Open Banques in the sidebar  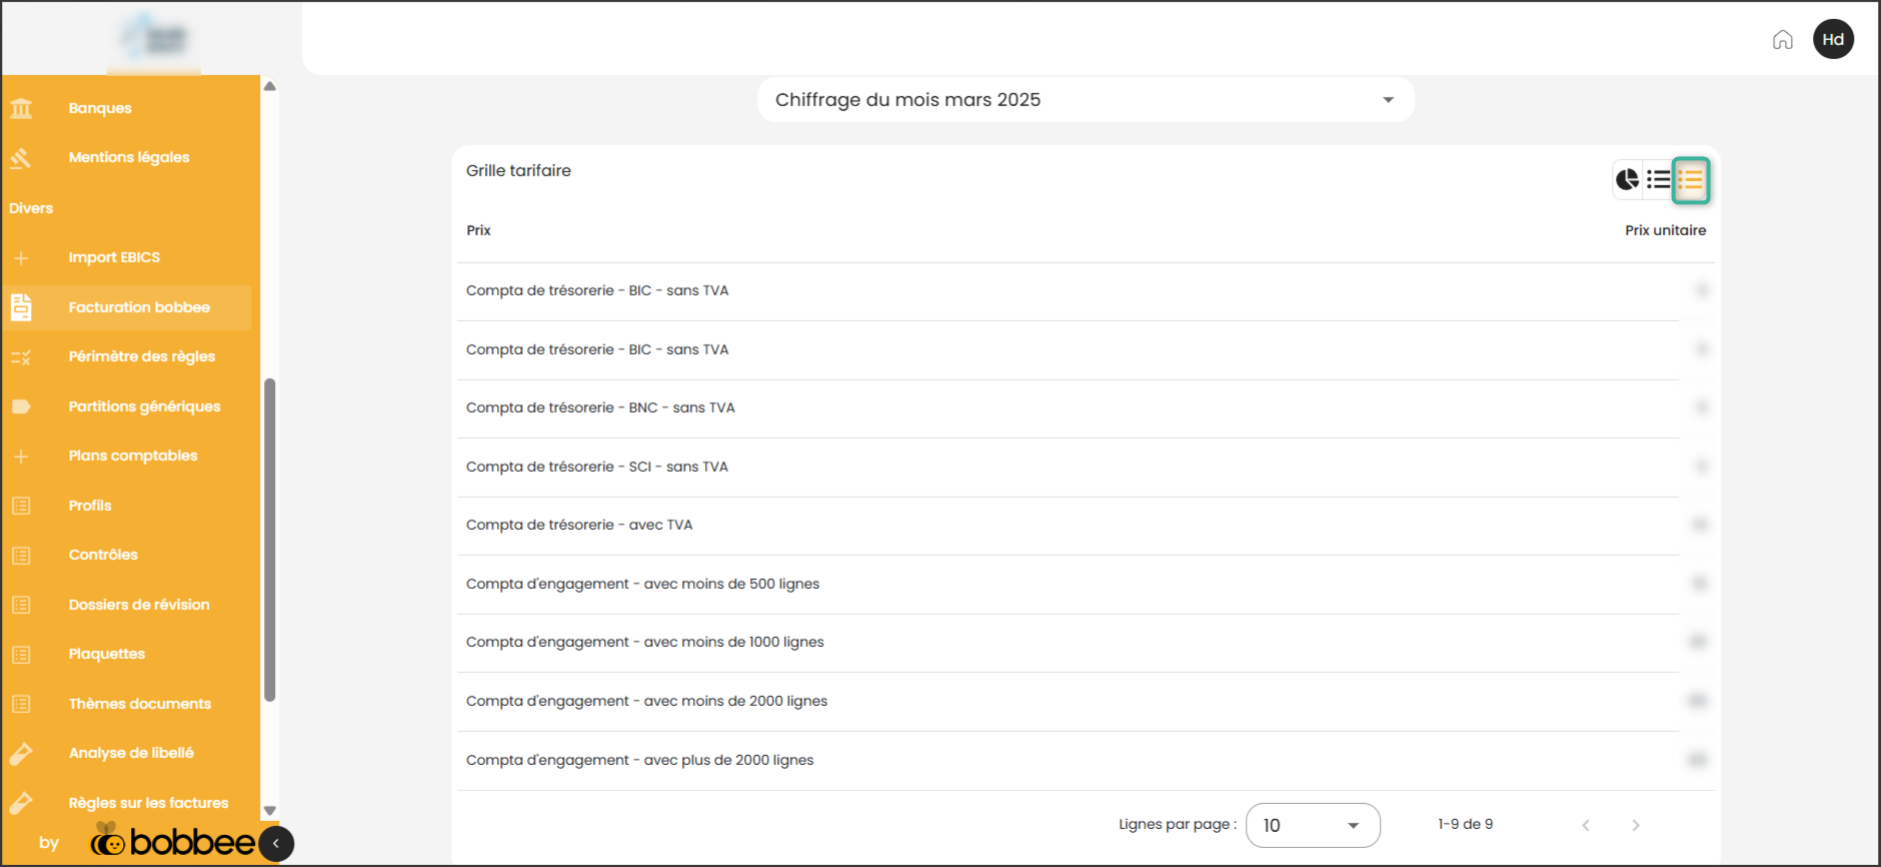click(x=100, y=108)
